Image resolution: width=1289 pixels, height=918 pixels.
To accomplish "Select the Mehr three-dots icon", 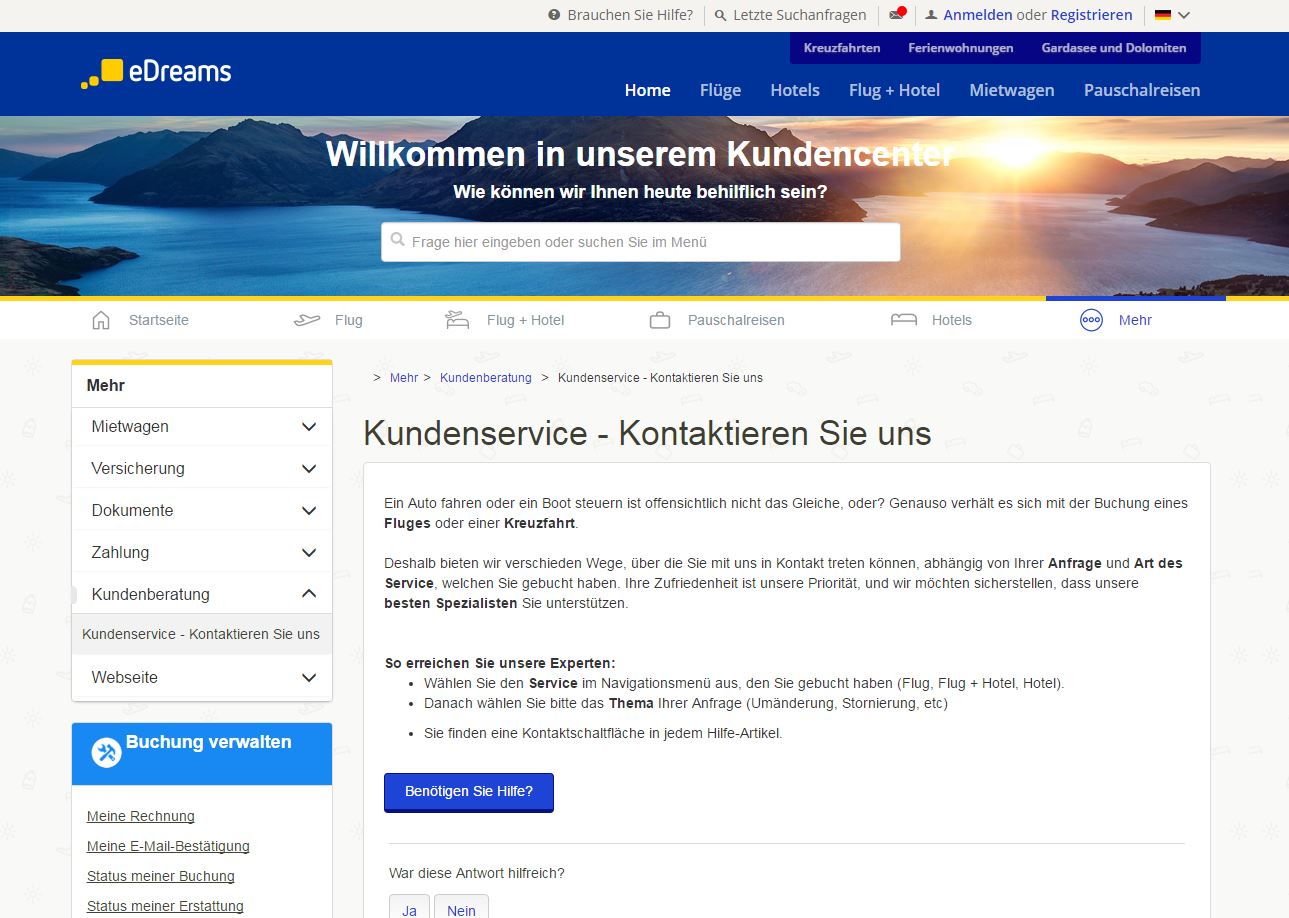I will point(1091,320).
